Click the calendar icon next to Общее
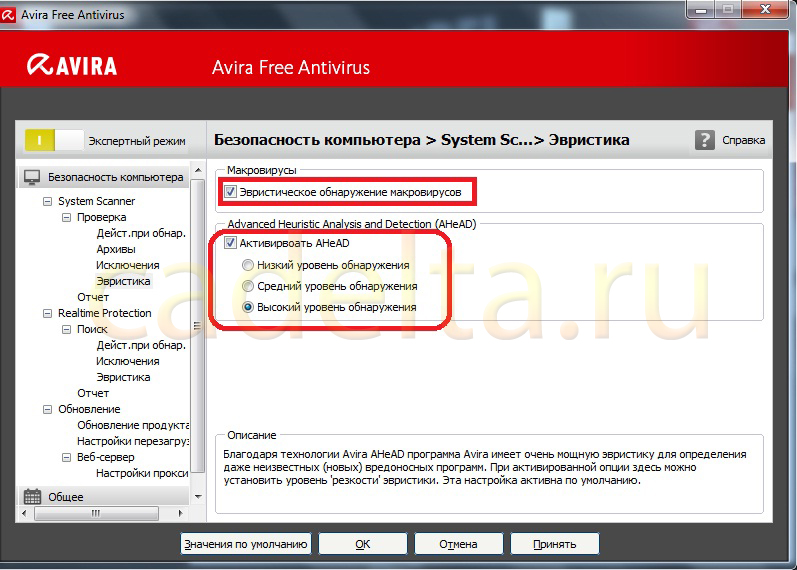 [32, 496]
